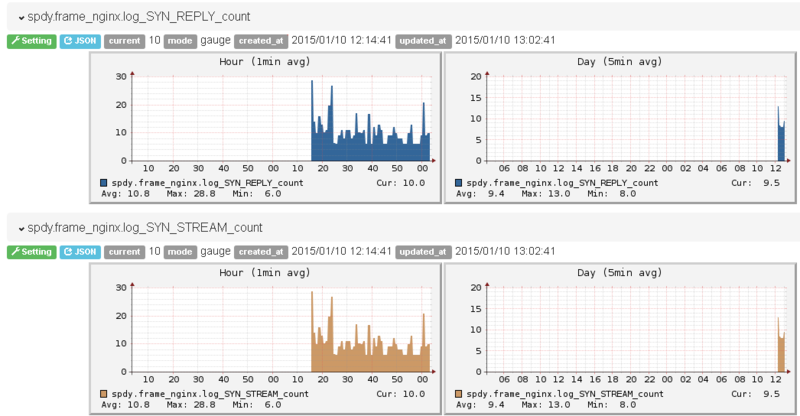View JSON for SYN_STREAM_count
This screenshot has width=800, height=416.
[x=80, y=252]
